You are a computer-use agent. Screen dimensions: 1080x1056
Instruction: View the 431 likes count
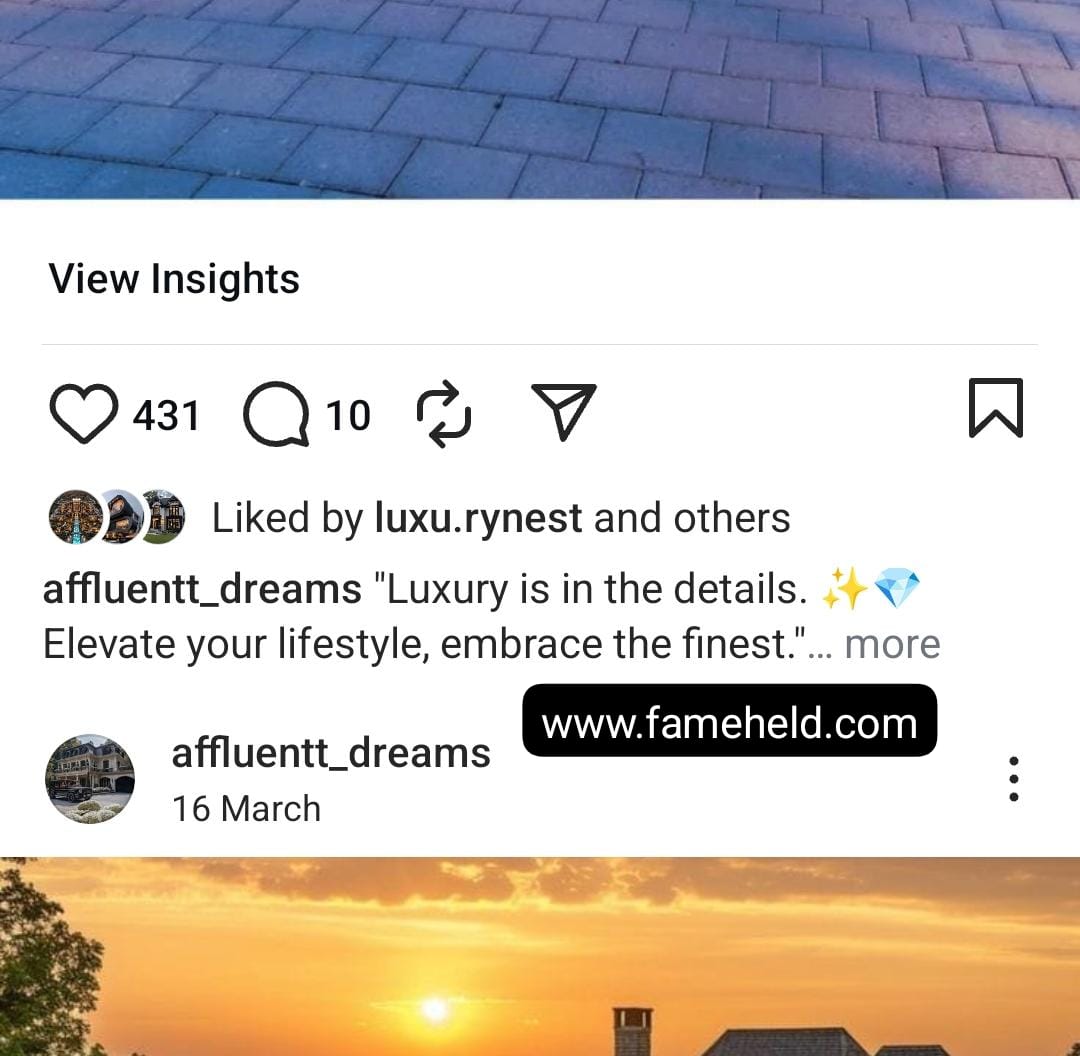click(x=166, y=415)
